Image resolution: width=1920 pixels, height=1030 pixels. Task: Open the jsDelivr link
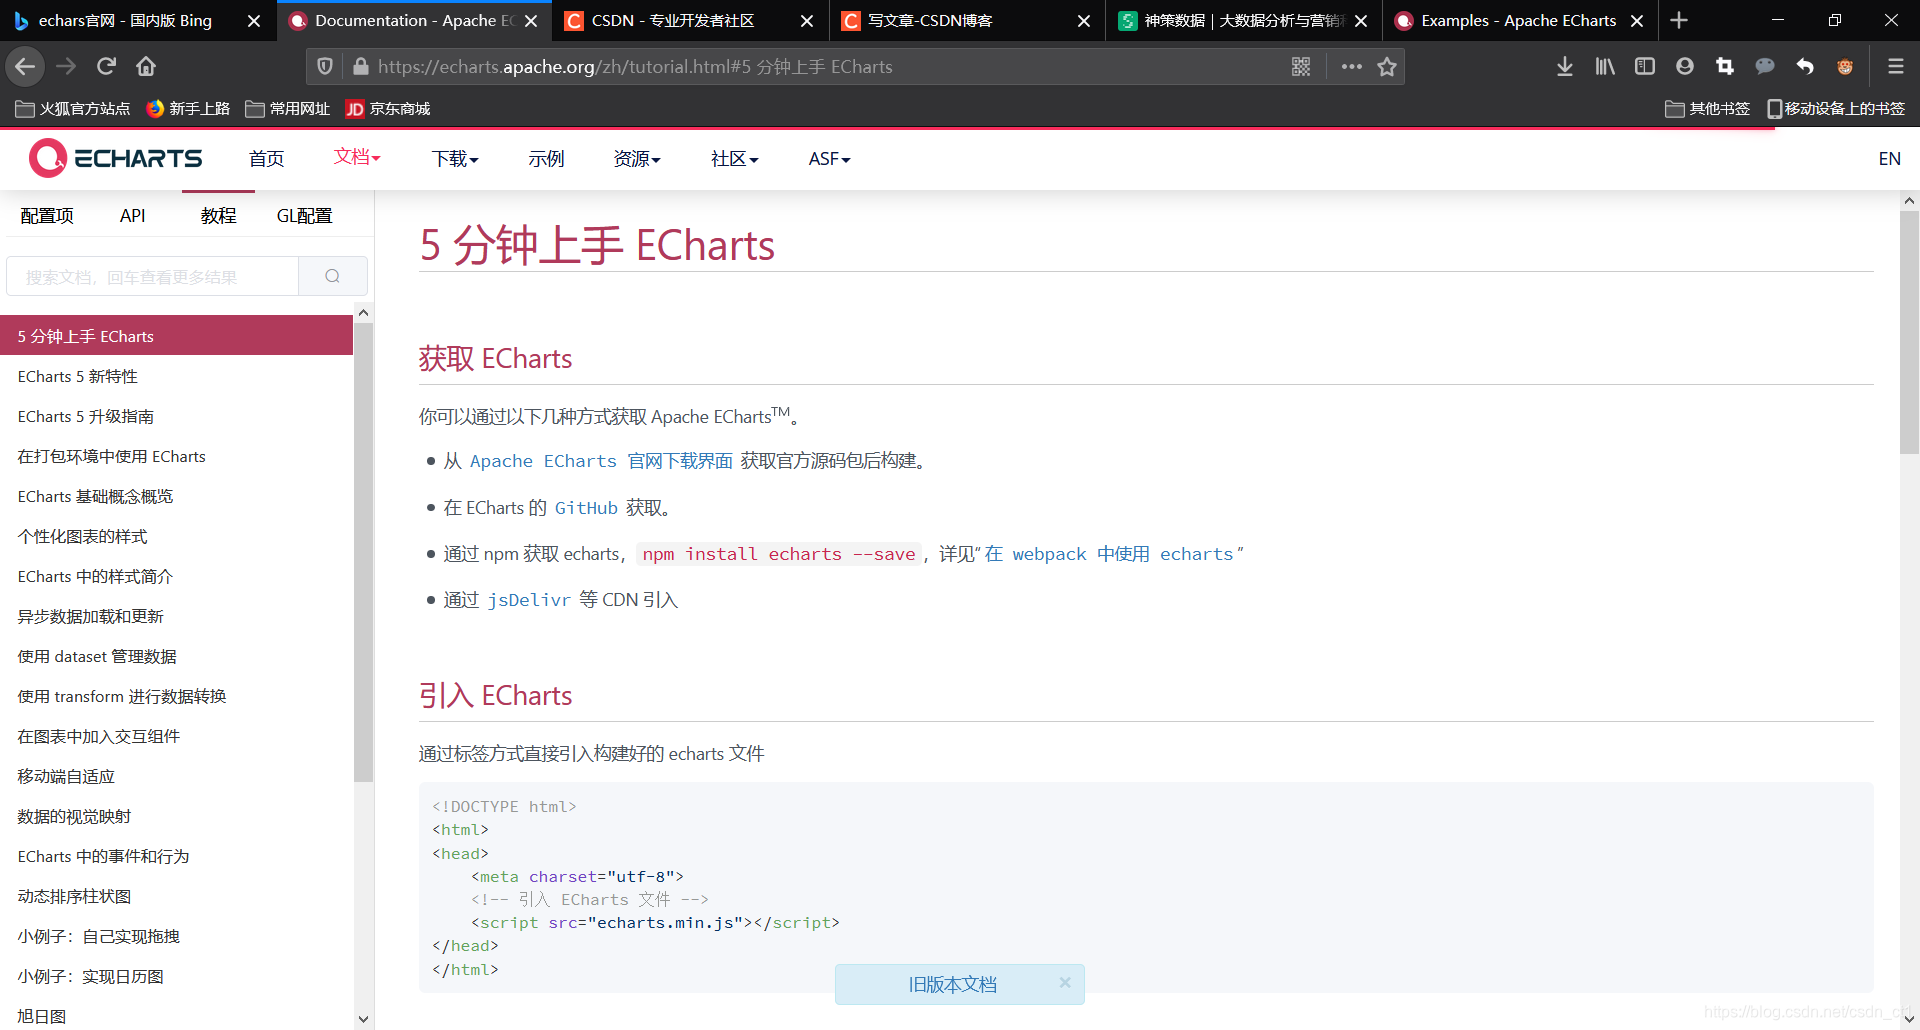point(529,600)
